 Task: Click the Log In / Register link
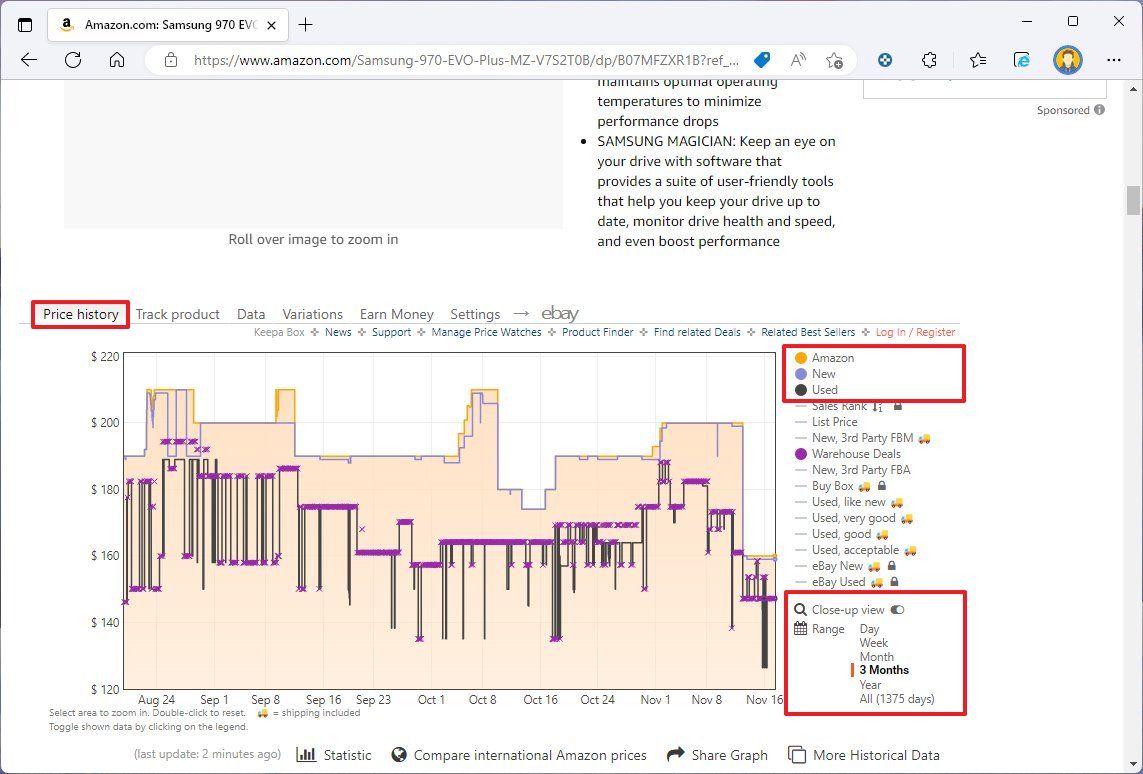tap(915, 331)
